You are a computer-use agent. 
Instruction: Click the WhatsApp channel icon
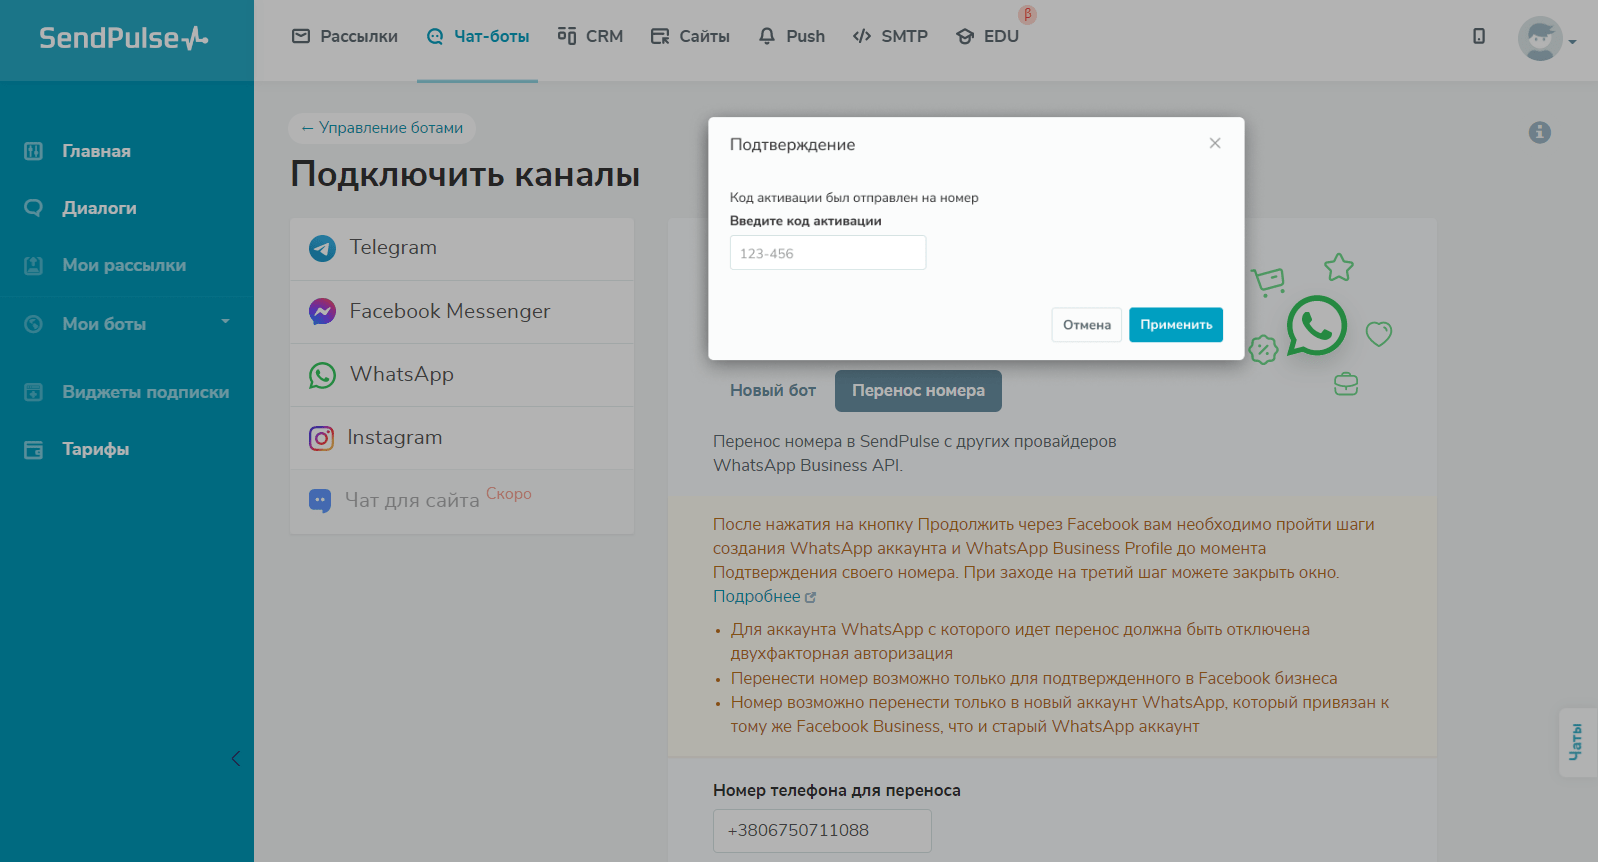(322, 375)
